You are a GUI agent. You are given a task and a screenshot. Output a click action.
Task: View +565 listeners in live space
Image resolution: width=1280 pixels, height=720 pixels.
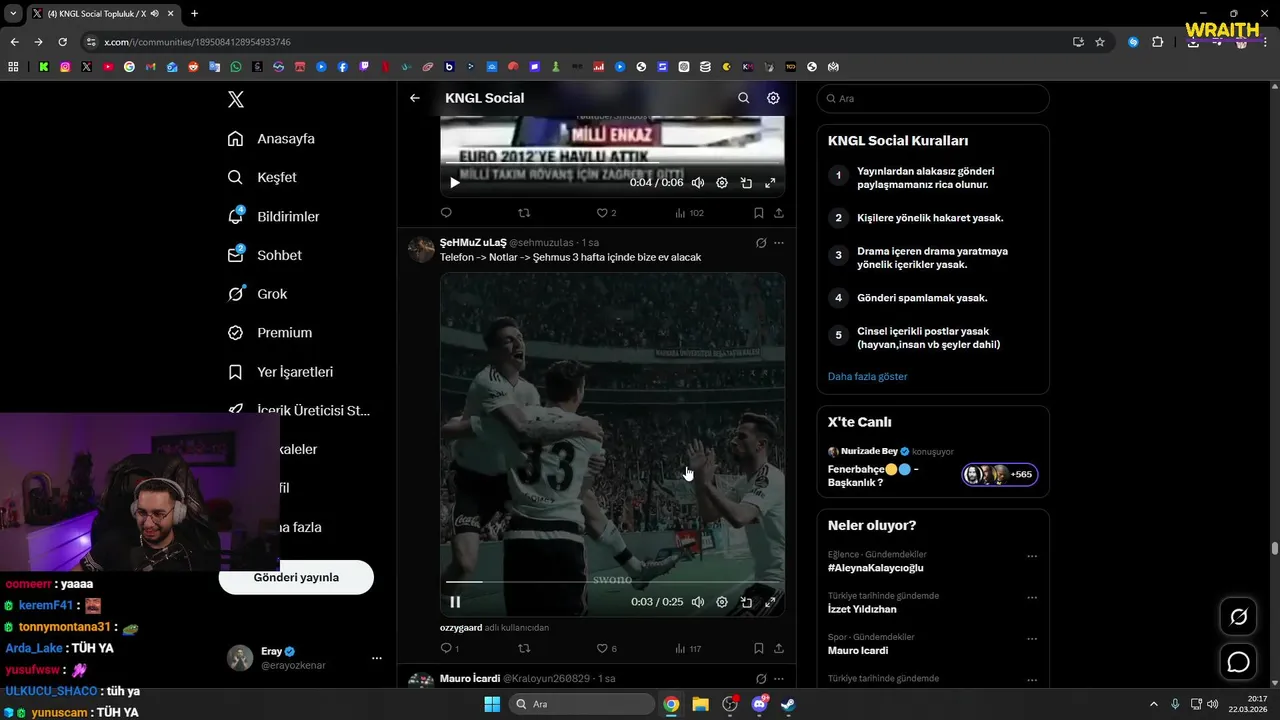1000,475
